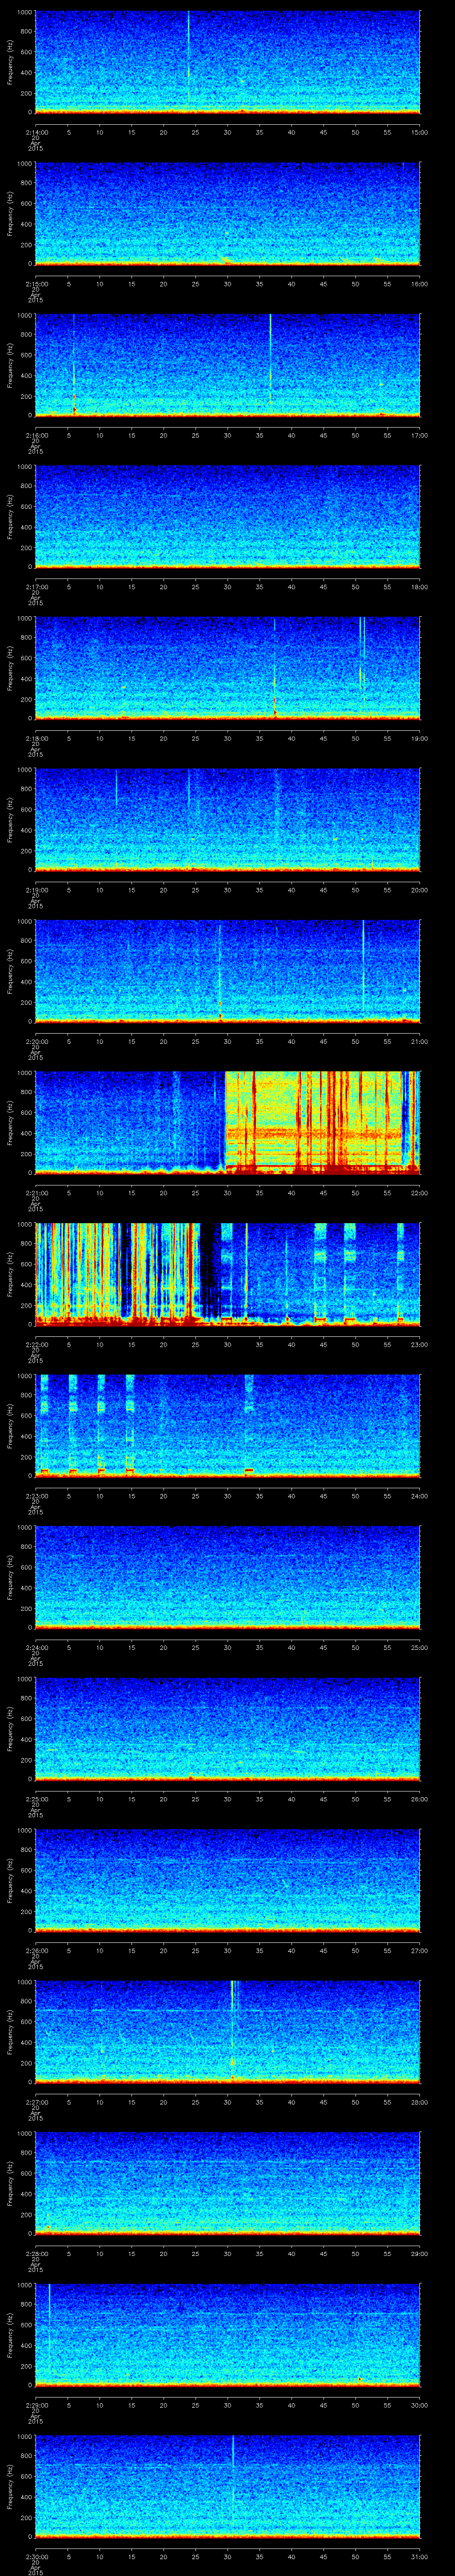Click the 1000 Hz tick on the 2:22:00 panel
Screen dimensions: 455x2576
pyautogui.click(x=24, y=1224)
